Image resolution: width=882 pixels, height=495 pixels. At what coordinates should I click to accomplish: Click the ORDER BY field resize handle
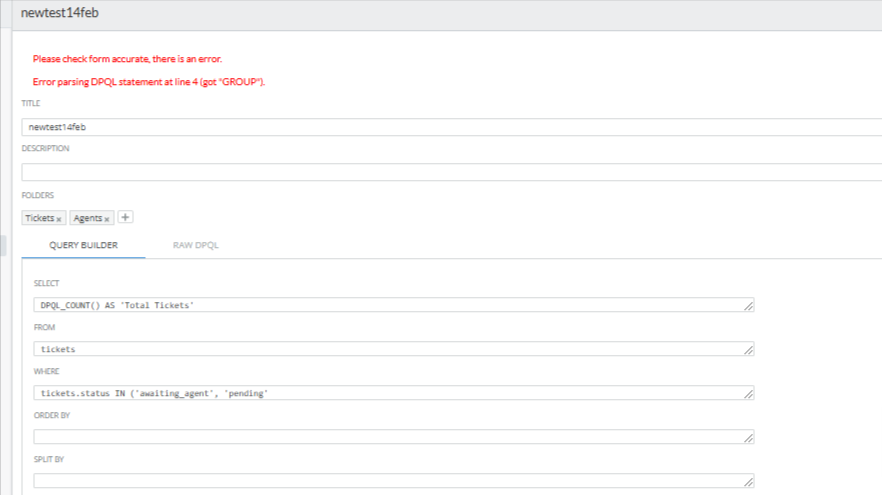pyautogui.click(x=748, y=438)
